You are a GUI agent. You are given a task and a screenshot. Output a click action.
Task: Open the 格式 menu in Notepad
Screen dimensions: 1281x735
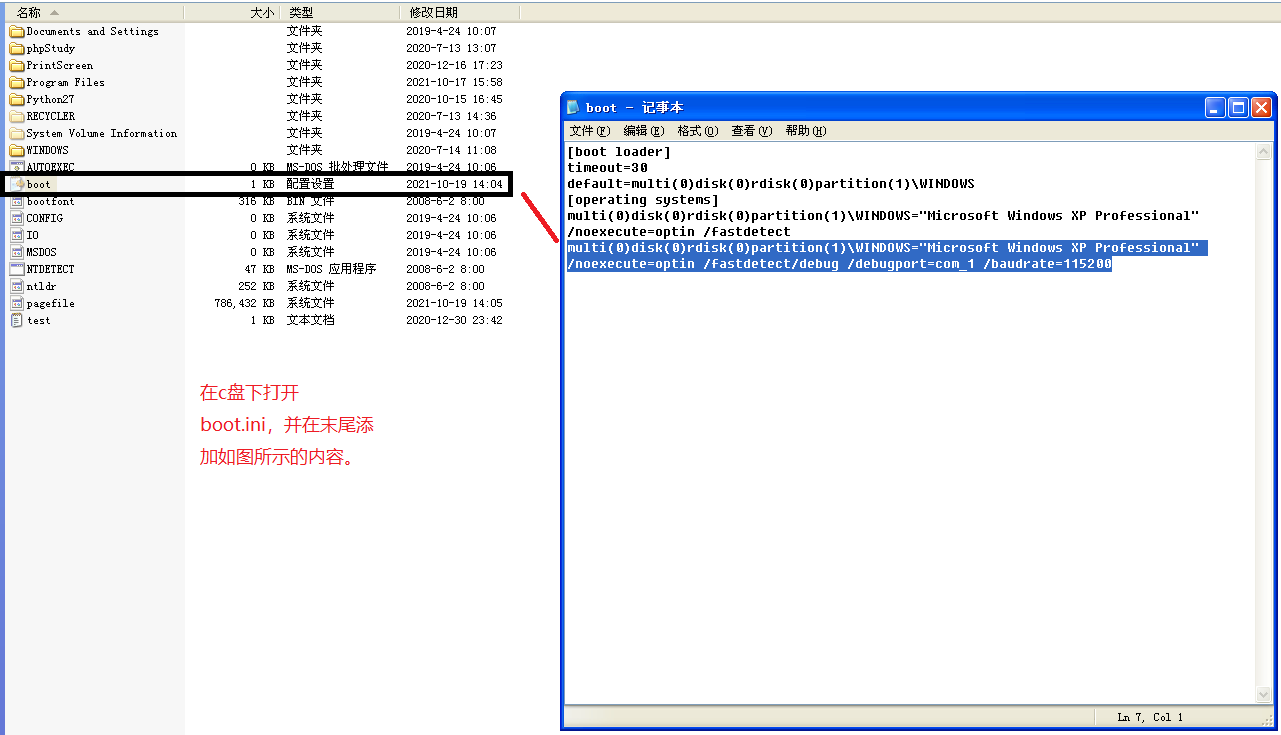(x=697, y=130)
